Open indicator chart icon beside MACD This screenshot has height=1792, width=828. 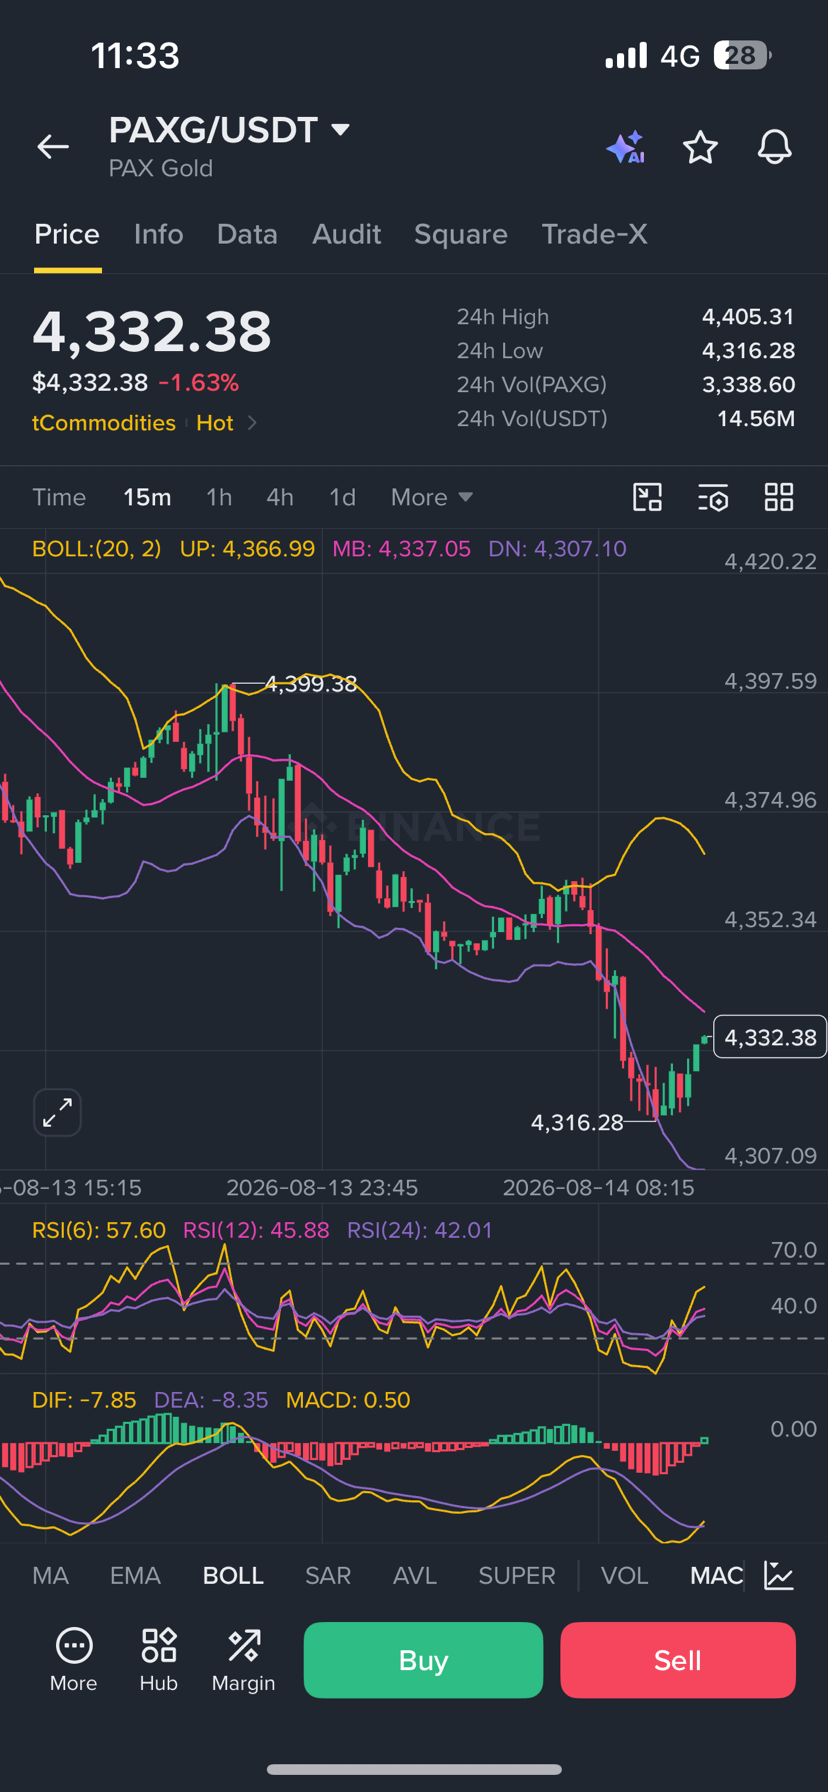(779, 1575)
